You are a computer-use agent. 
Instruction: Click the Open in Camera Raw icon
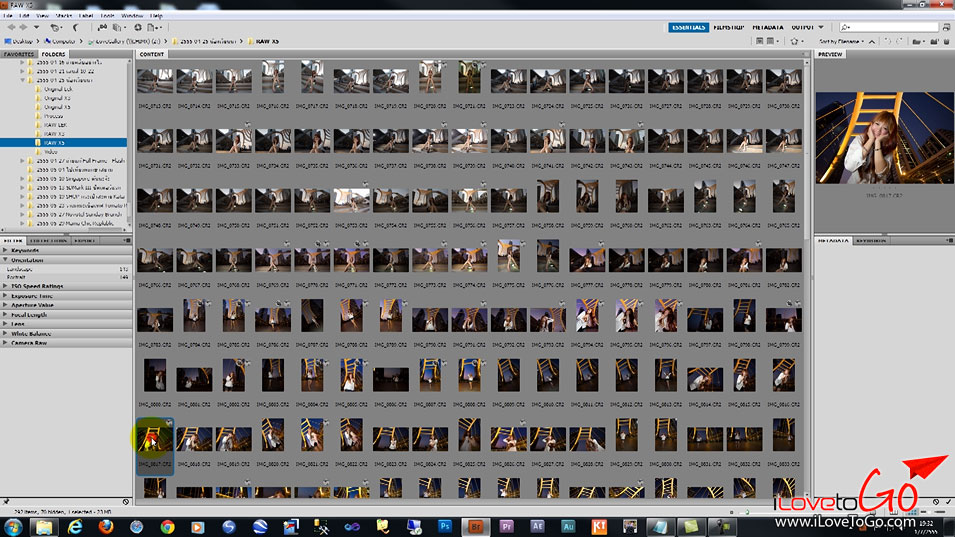(x=138, y=27)
